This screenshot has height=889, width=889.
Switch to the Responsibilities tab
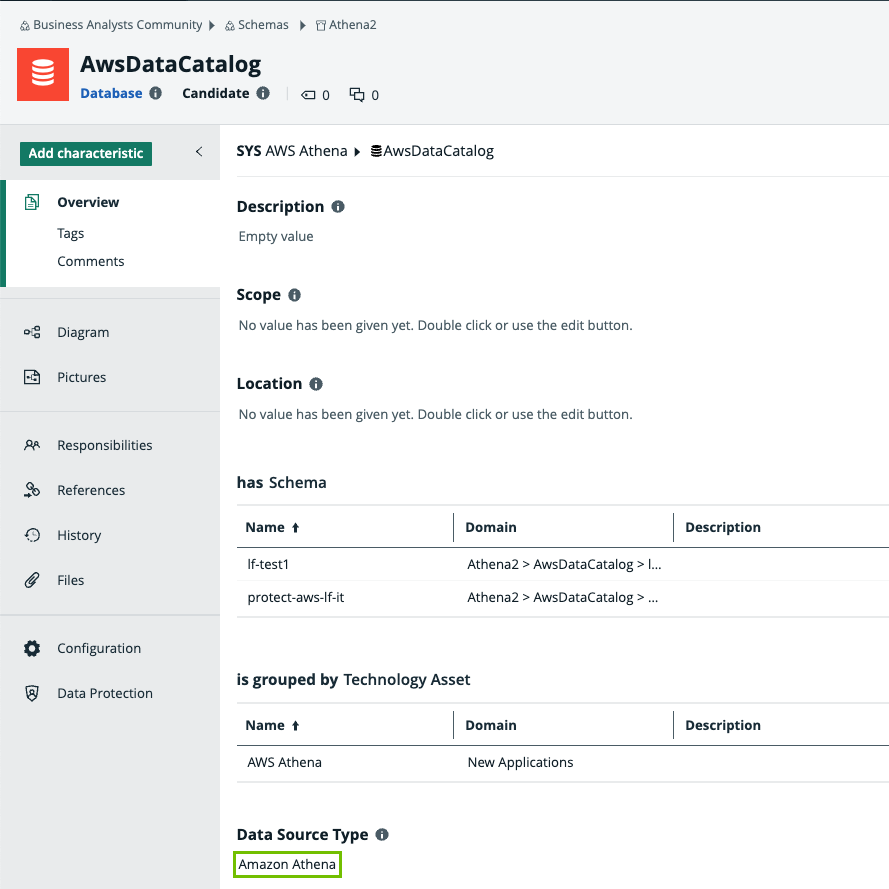104,445
